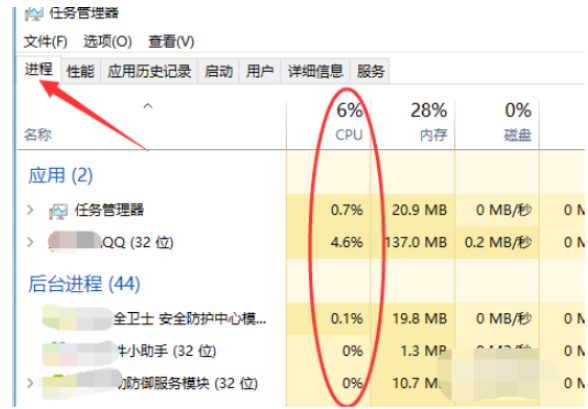Click the 0.7% CPU value
The height and width of the screenshot is (409, 588).
347,210
